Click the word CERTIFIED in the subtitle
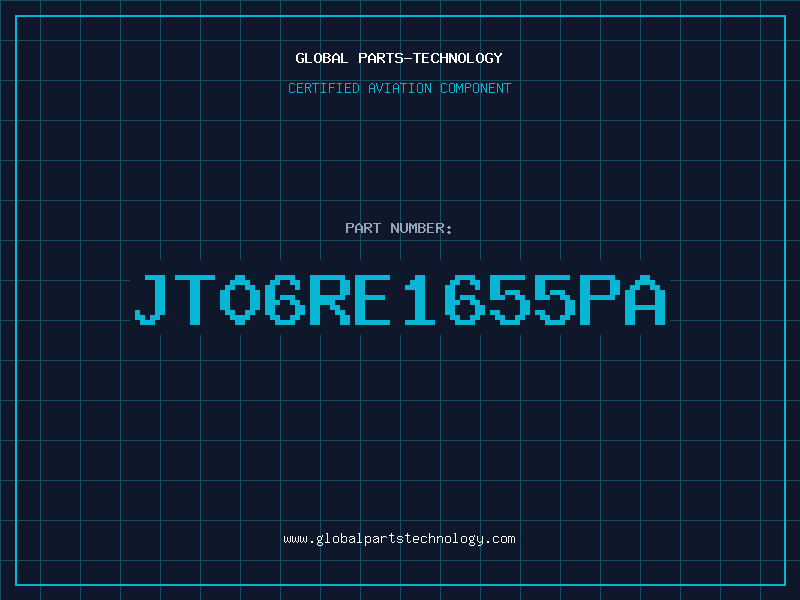Screen dimensions: 800x600 (324, 88)
